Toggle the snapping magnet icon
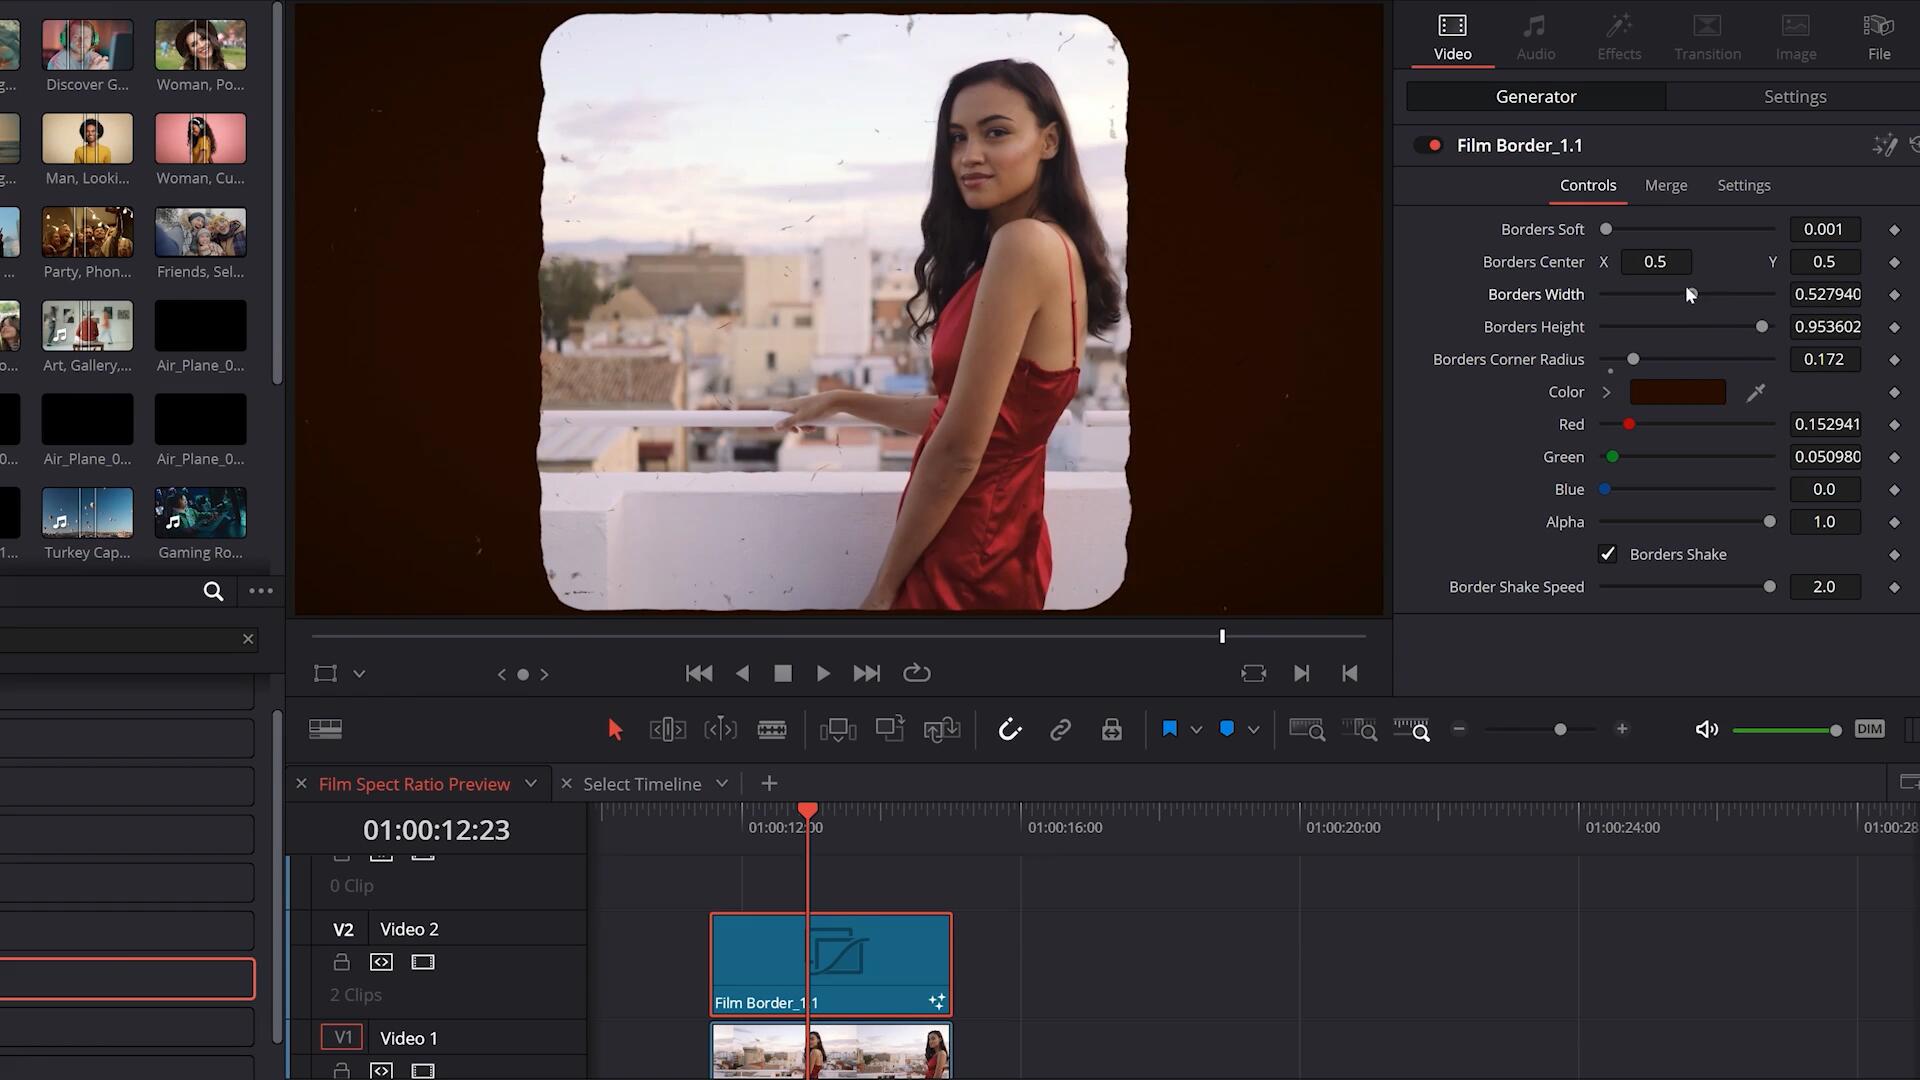The image size is (1920, 1080). tap(1010, 730)
